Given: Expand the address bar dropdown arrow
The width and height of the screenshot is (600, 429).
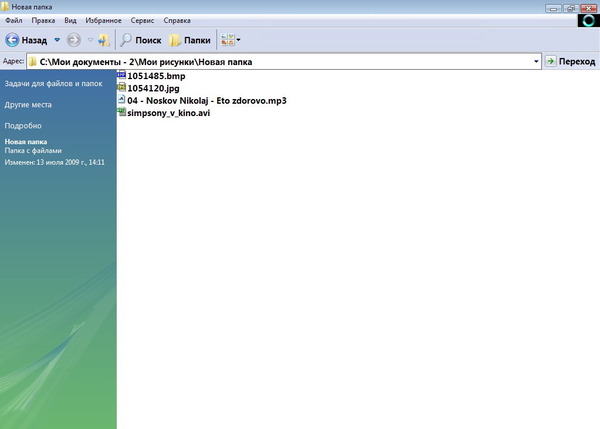Looking at the screenshot, I should [x=536, y=62].
